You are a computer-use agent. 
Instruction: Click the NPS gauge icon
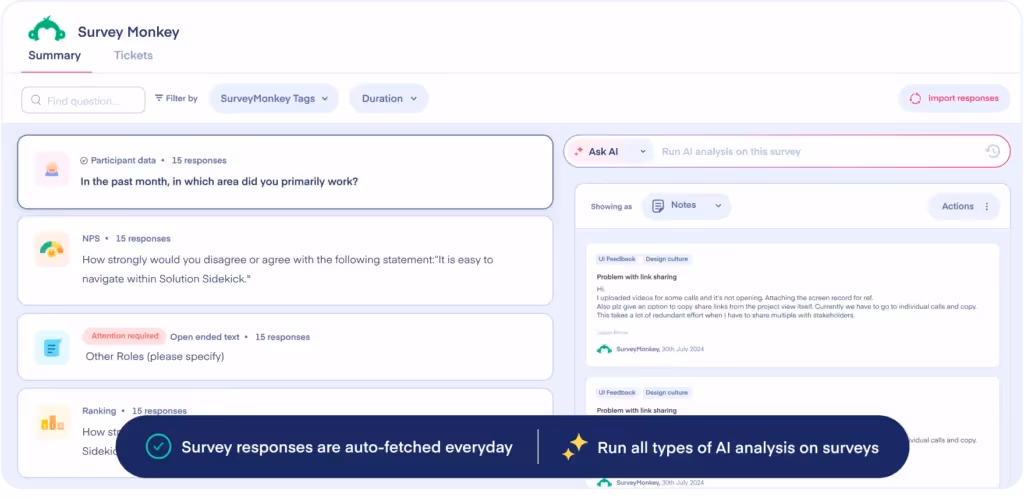point(52,249)
